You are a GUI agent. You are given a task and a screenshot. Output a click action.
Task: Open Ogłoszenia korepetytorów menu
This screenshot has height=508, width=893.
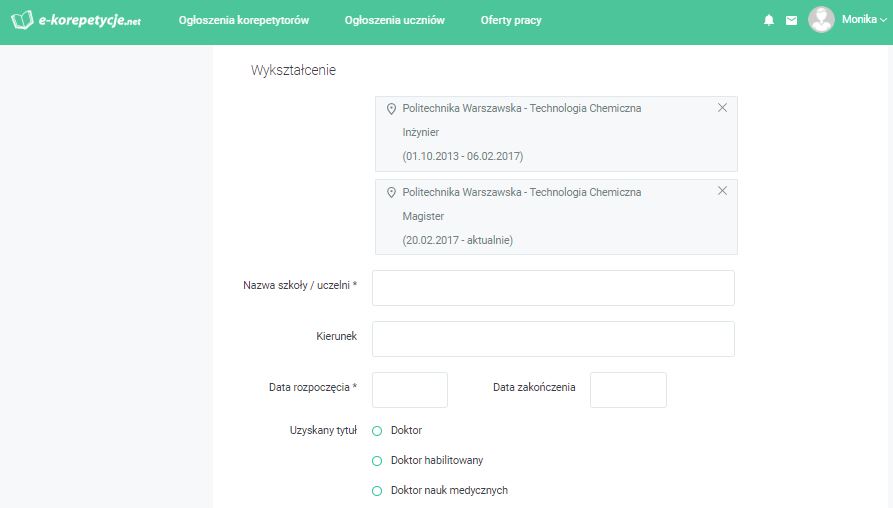point(243,20)
